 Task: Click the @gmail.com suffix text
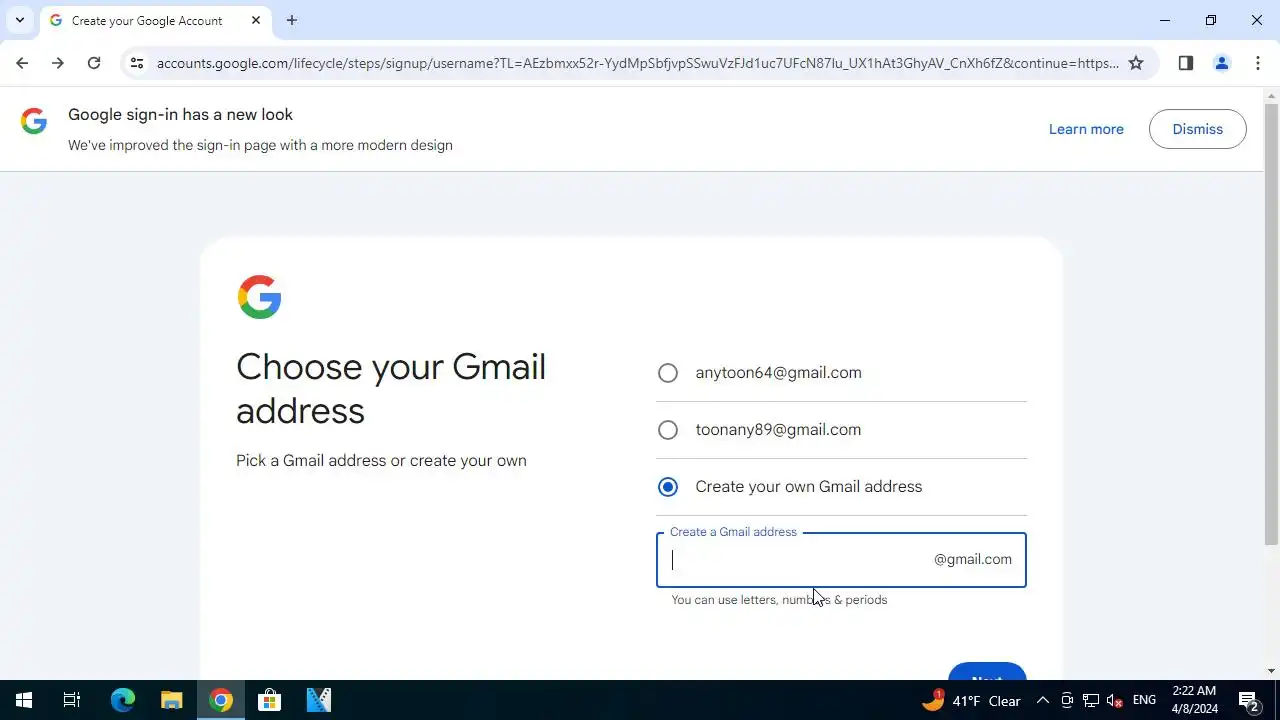(x=973, y=560)
